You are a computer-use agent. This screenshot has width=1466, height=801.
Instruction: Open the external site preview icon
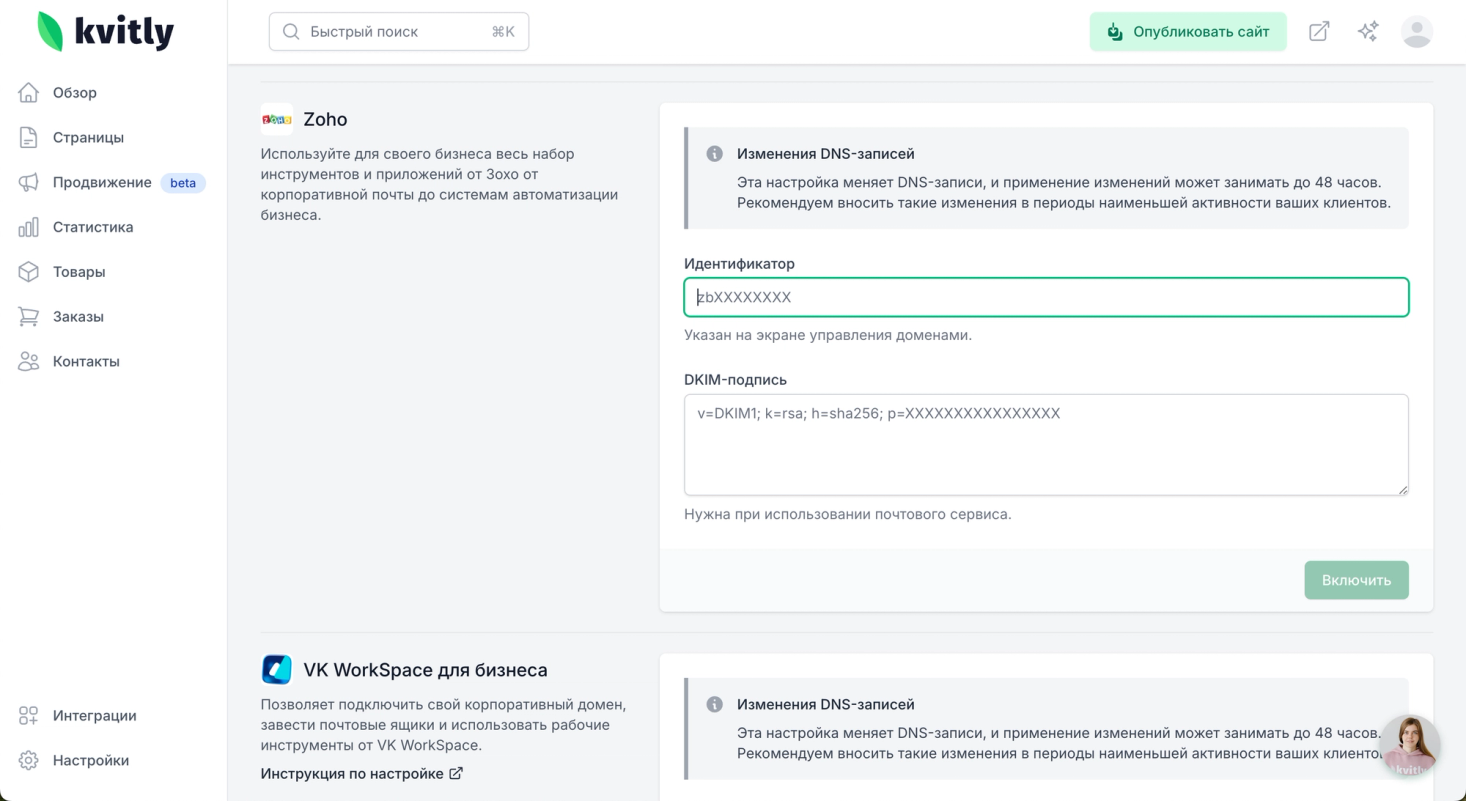tap(1319, 32)
